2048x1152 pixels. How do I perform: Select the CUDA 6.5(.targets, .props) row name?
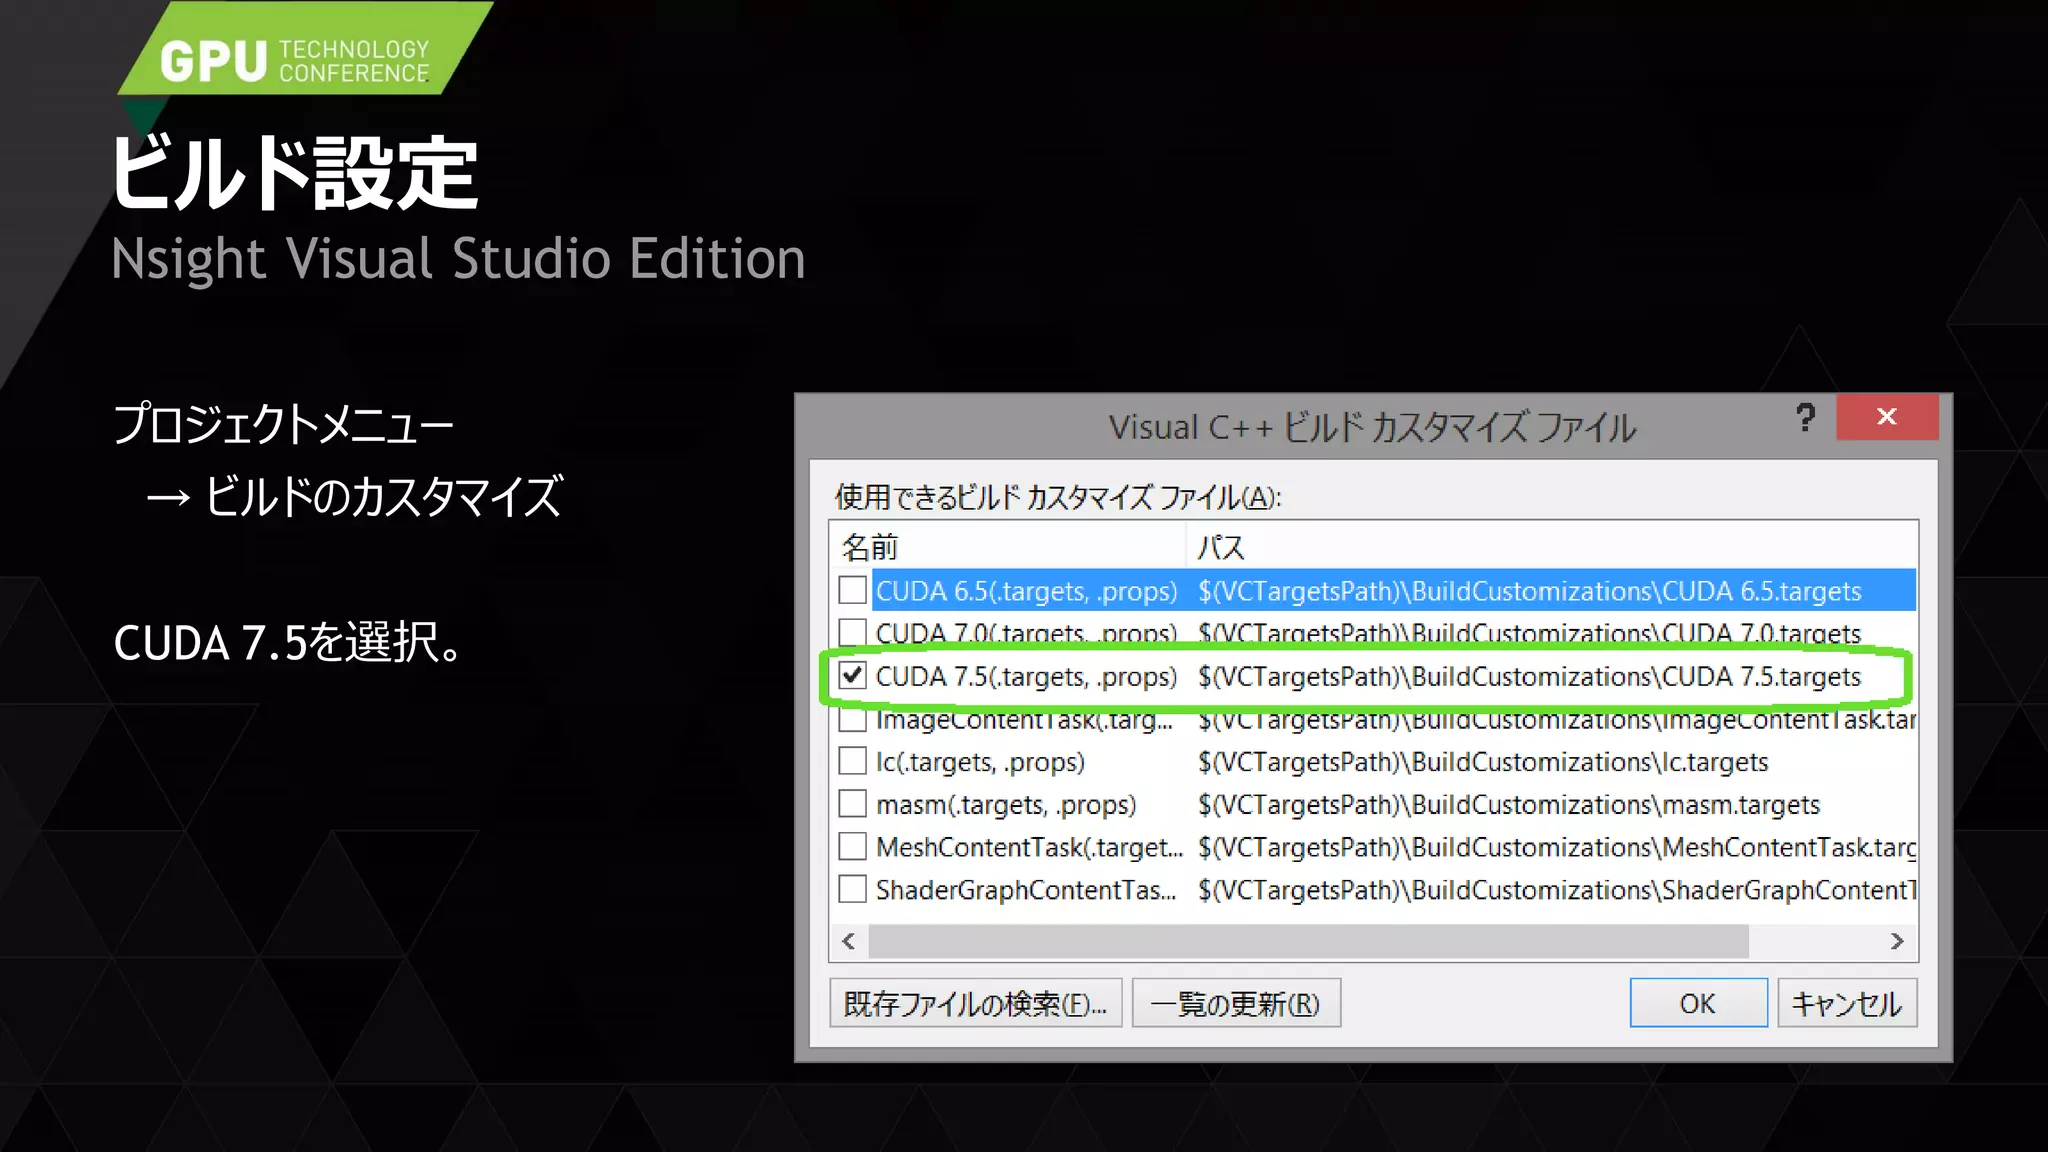coord(1026,591)
